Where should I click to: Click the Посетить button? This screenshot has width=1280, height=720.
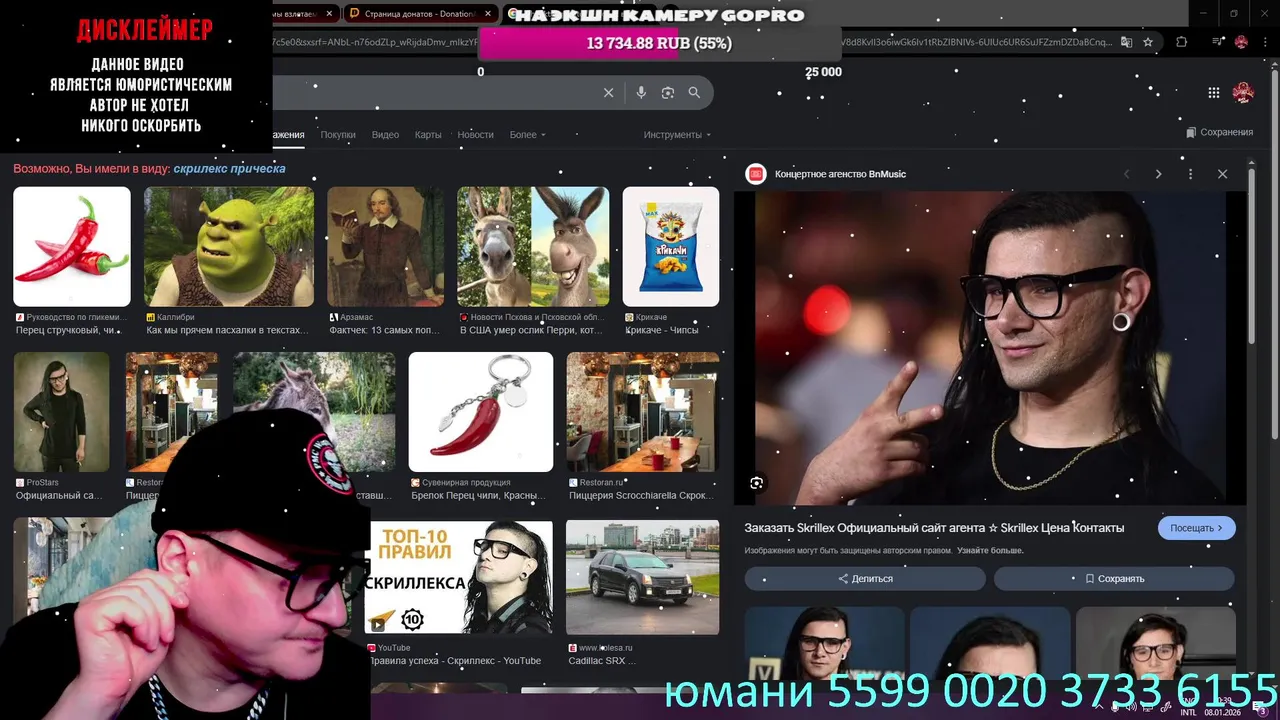[x=1197, y=528]
